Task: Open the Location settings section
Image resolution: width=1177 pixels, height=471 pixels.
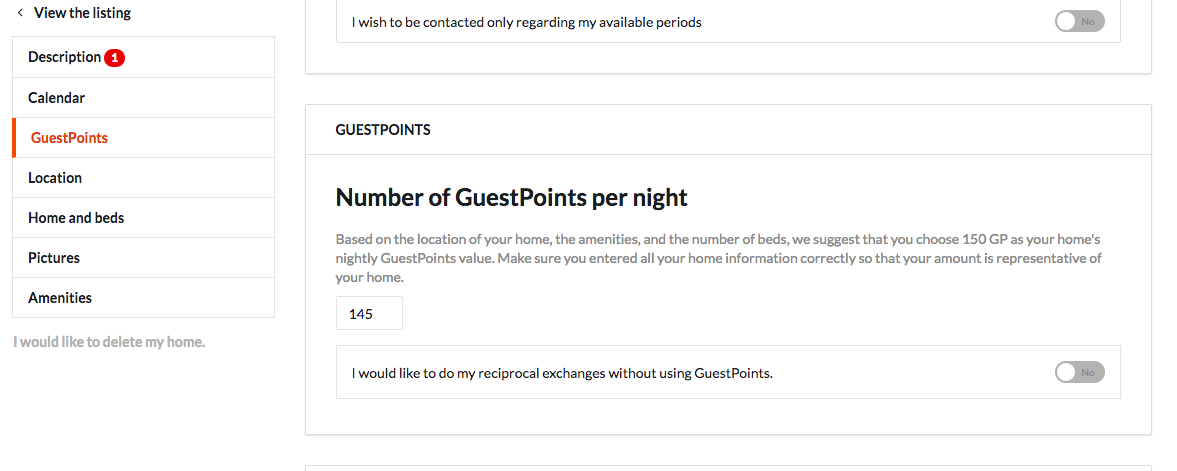Action: click(143, 178)
